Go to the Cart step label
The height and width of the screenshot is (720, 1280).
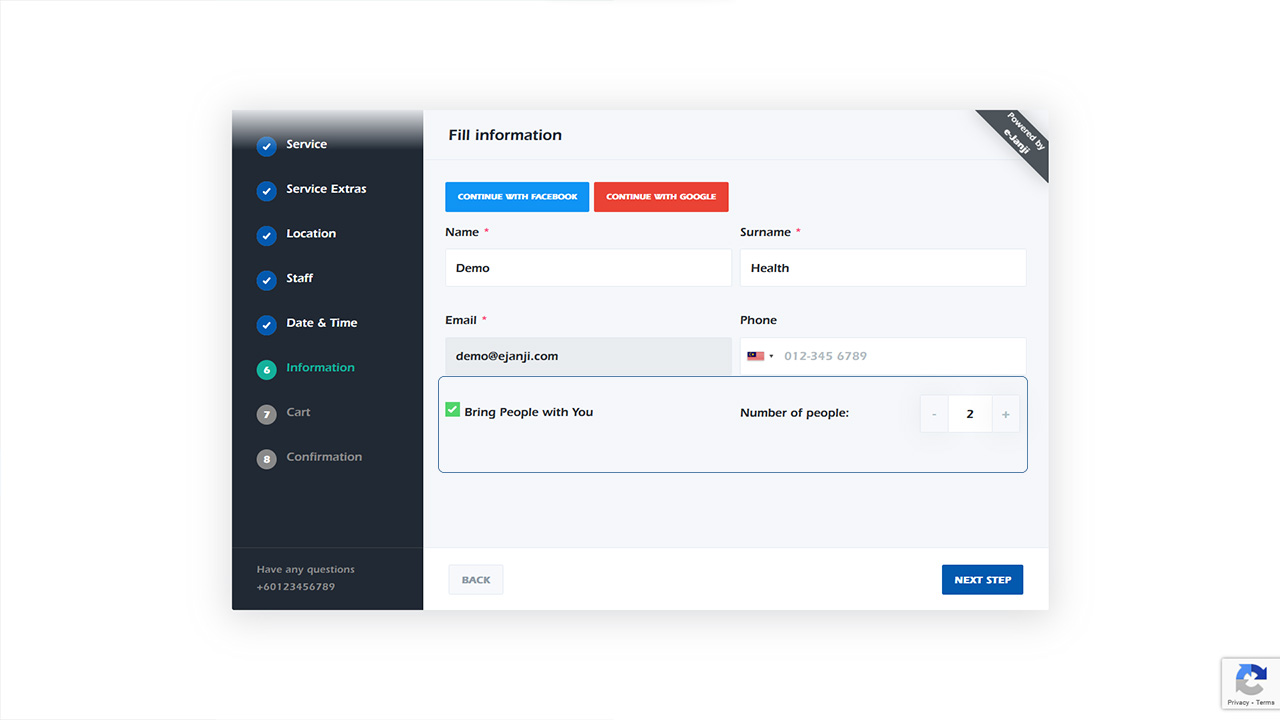coord(298,412)
